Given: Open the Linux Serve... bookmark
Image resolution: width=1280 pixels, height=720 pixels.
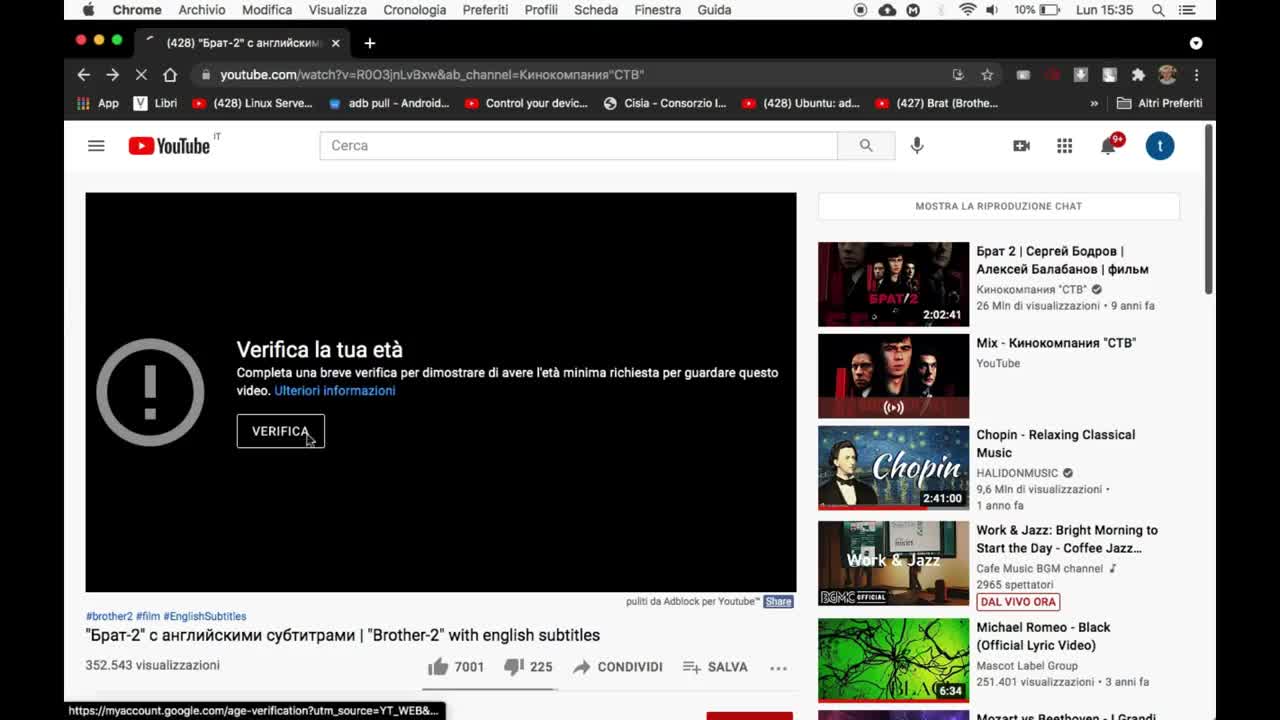Looking at the screenshot, I should click(252, 103).
